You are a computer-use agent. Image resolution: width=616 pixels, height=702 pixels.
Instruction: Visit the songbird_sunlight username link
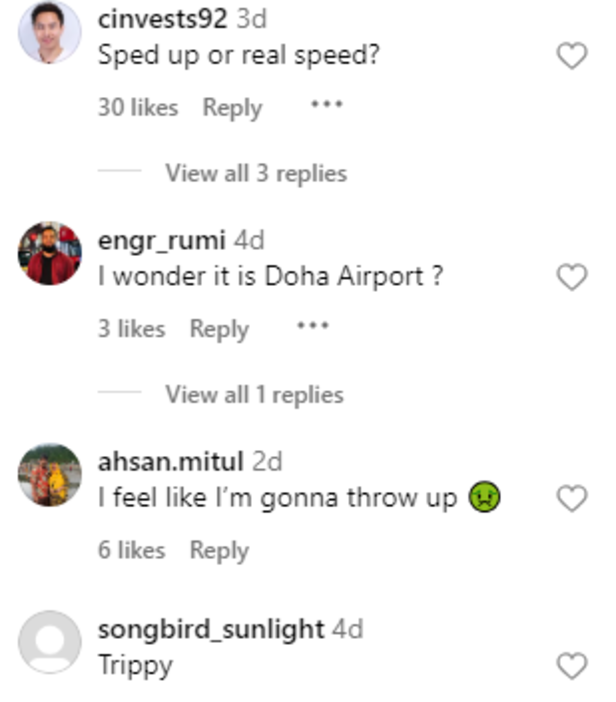[211, 629]
